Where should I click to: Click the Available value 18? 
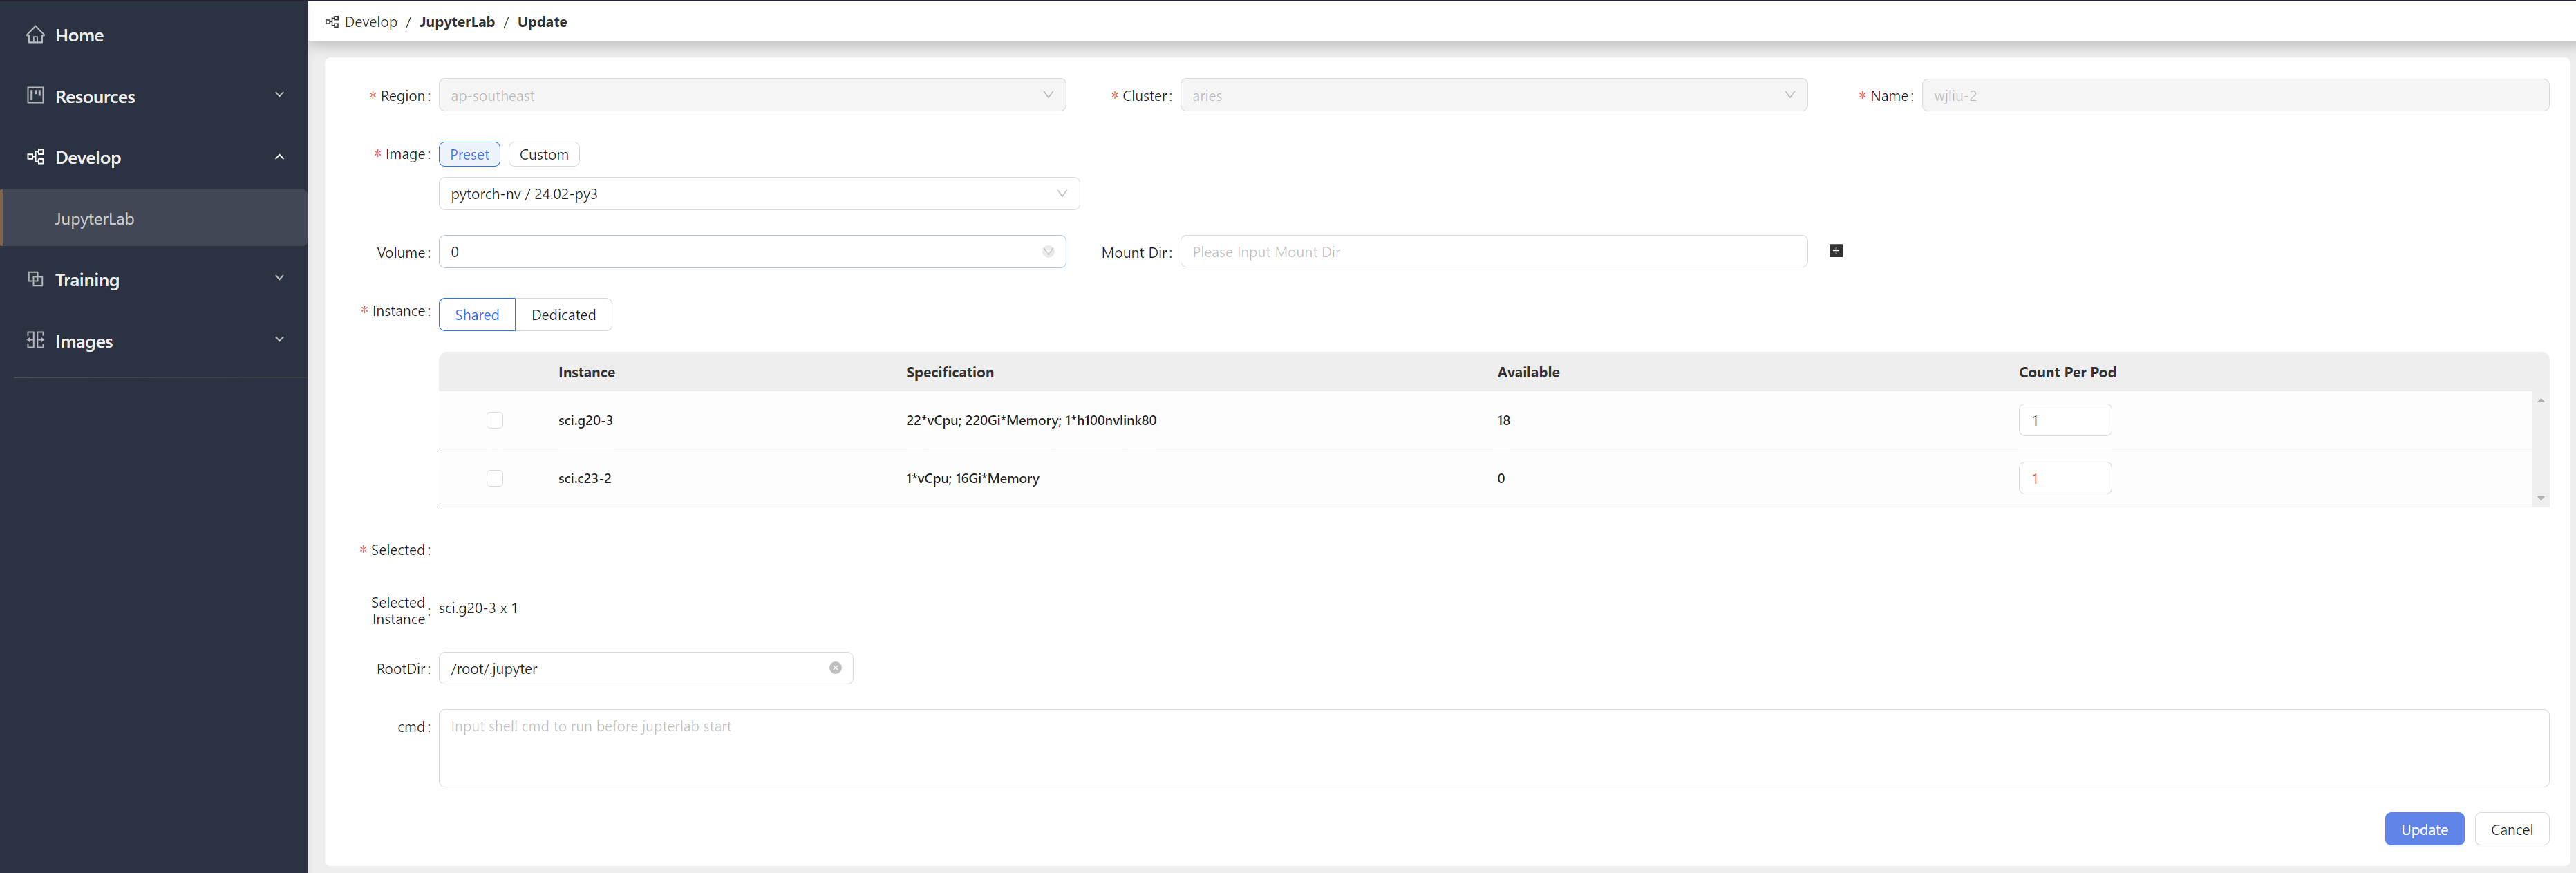coord(1503,420)
